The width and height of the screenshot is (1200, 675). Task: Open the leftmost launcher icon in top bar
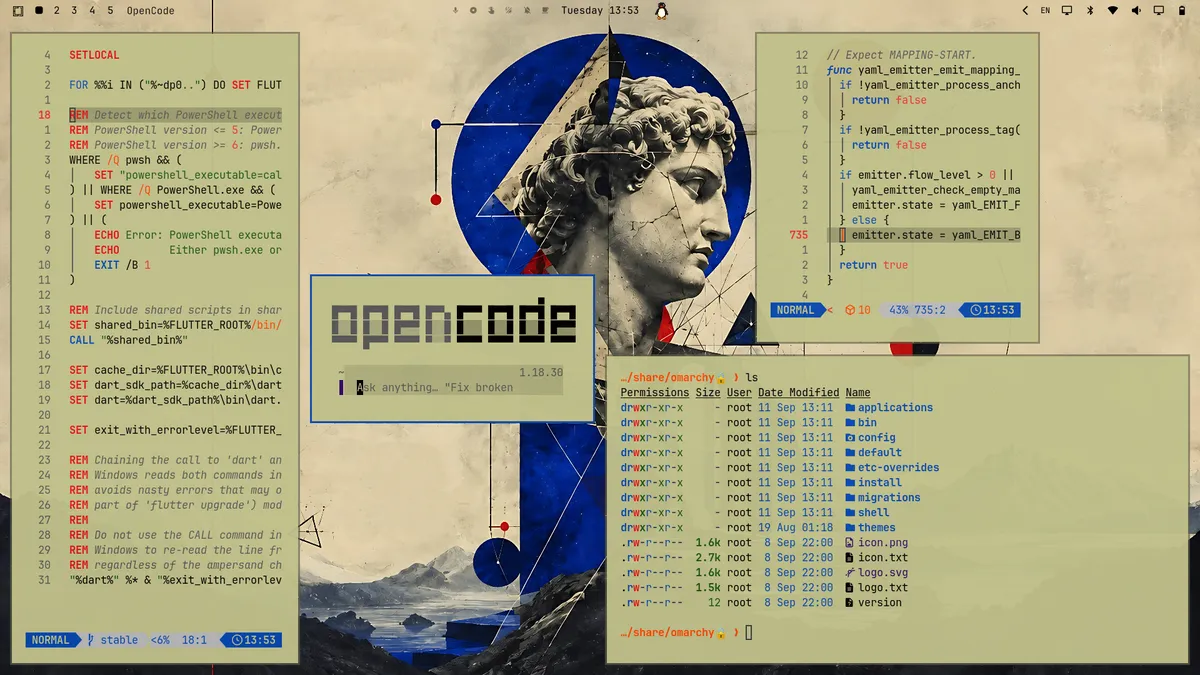pos(18,10)
